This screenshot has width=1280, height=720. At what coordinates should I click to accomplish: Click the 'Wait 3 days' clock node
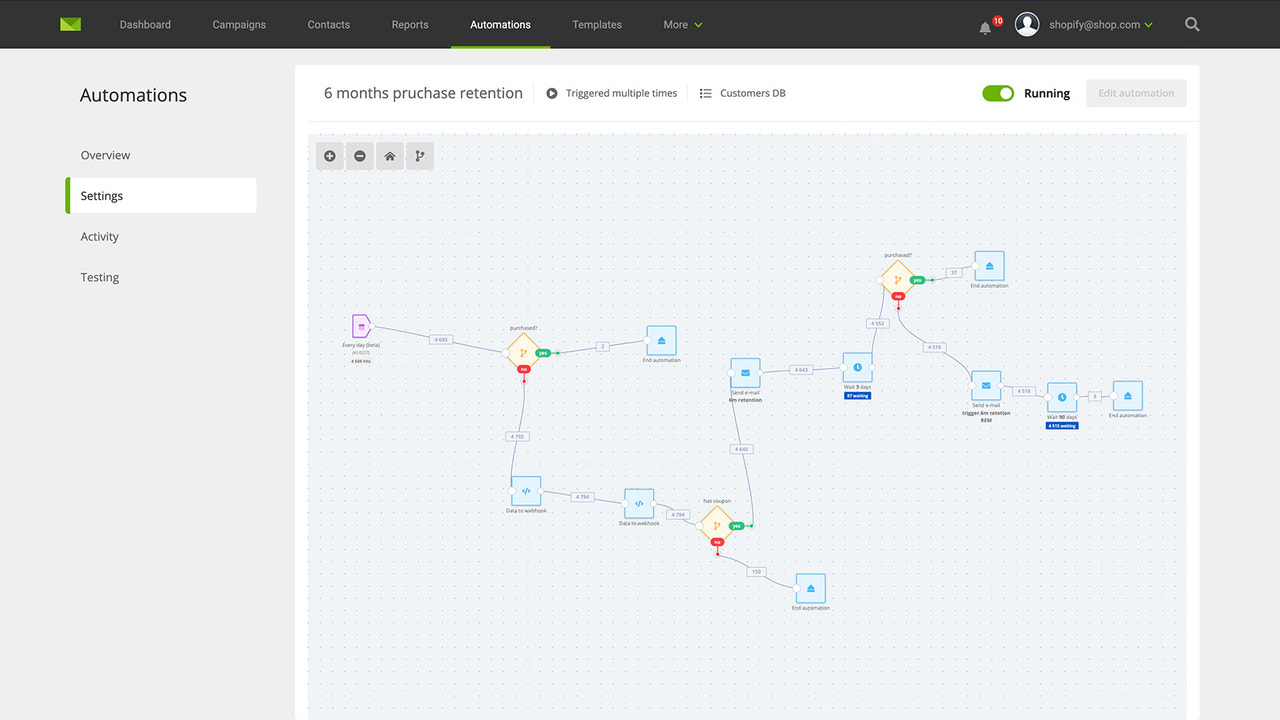click(857, 367)
